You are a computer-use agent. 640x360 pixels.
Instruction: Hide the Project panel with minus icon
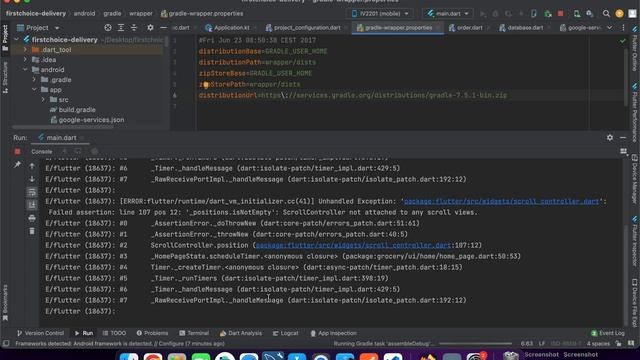click(163, 28)
